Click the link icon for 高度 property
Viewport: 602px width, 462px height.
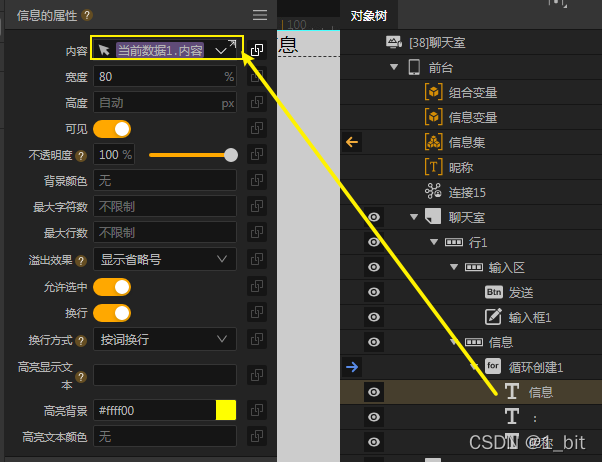(x=257, y=103)
